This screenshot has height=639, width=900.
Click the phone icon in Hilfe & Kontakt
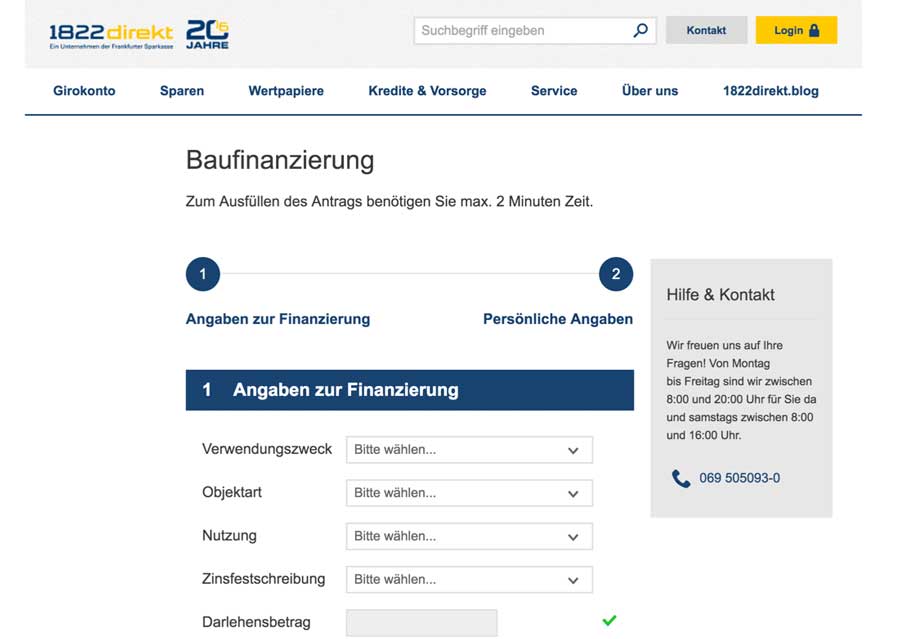[x=681, y=478]
